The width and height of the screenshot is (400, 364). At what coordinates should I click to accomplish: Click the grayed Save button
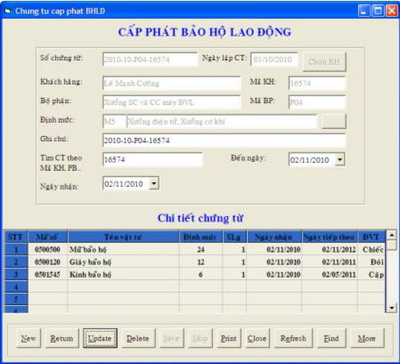(x=172, y=338)
